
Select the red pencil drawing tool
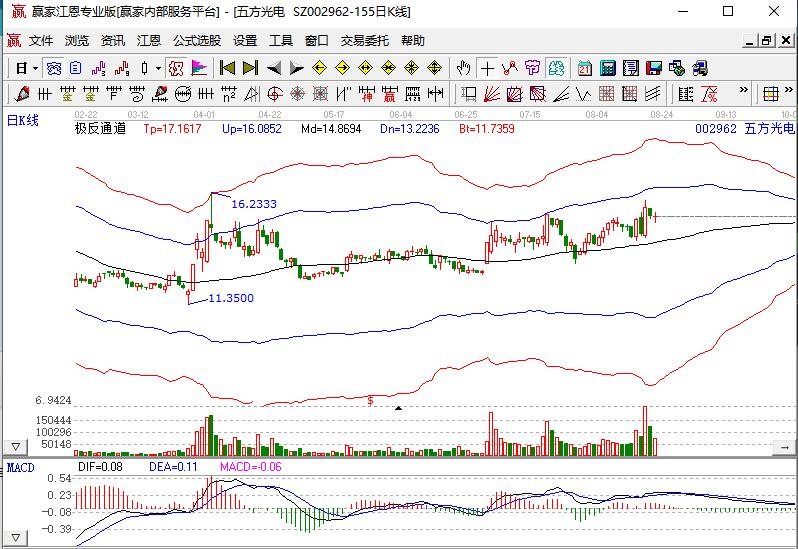[22, 94]
